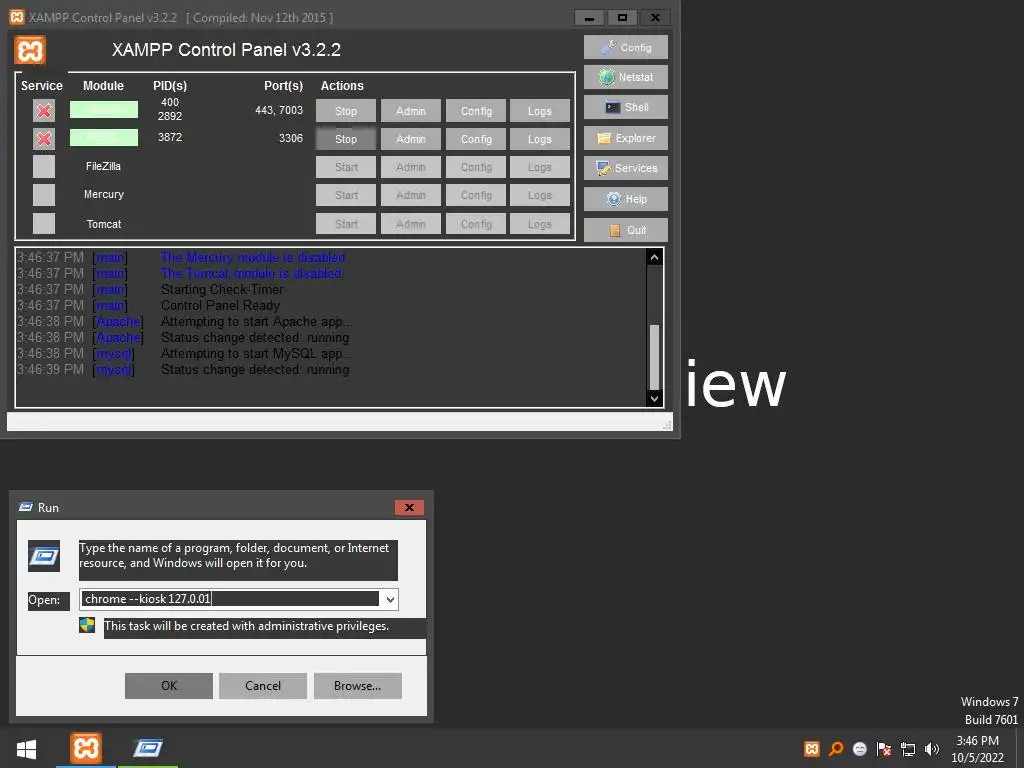Click 'The Mercury module is disabled' log line
The image size is (1024, 768).
click(x=253, y=258)
